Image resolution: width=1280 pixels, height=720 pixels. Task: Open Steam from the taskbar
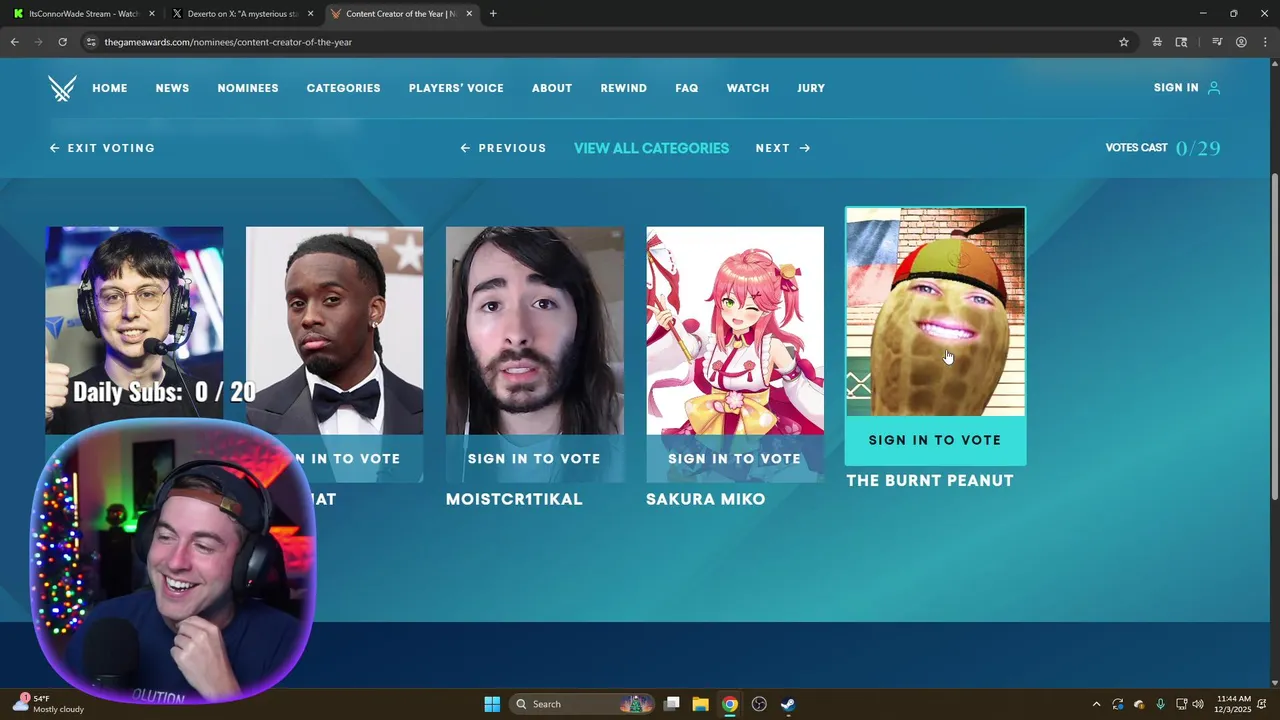(788, 704)
